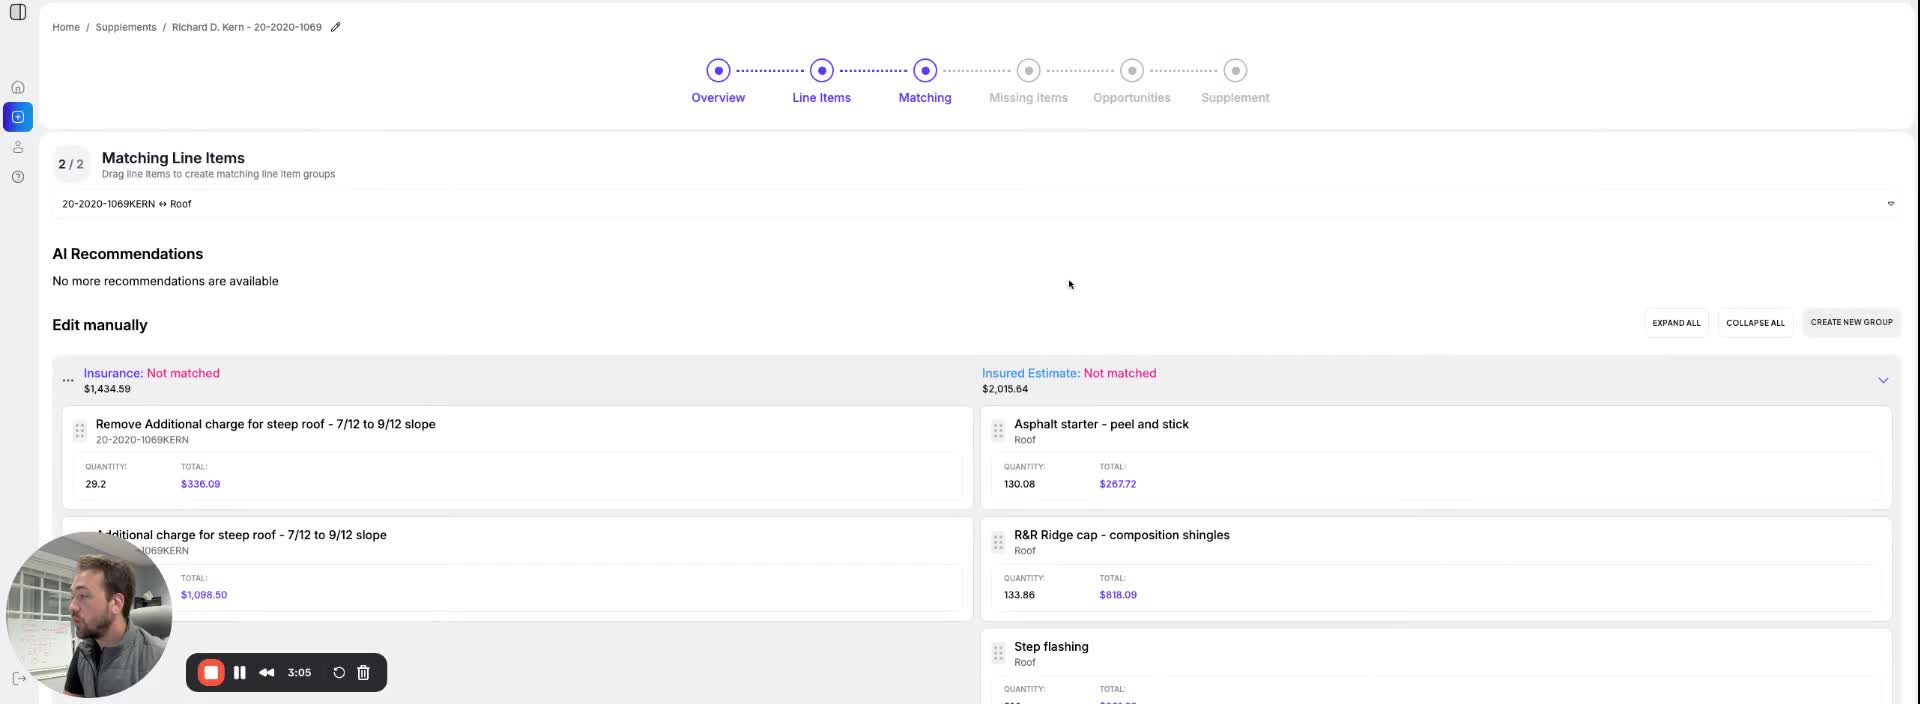Open the home icon in sidebar
This screenshot has height=704, width=1920.
tap(18, 87)
